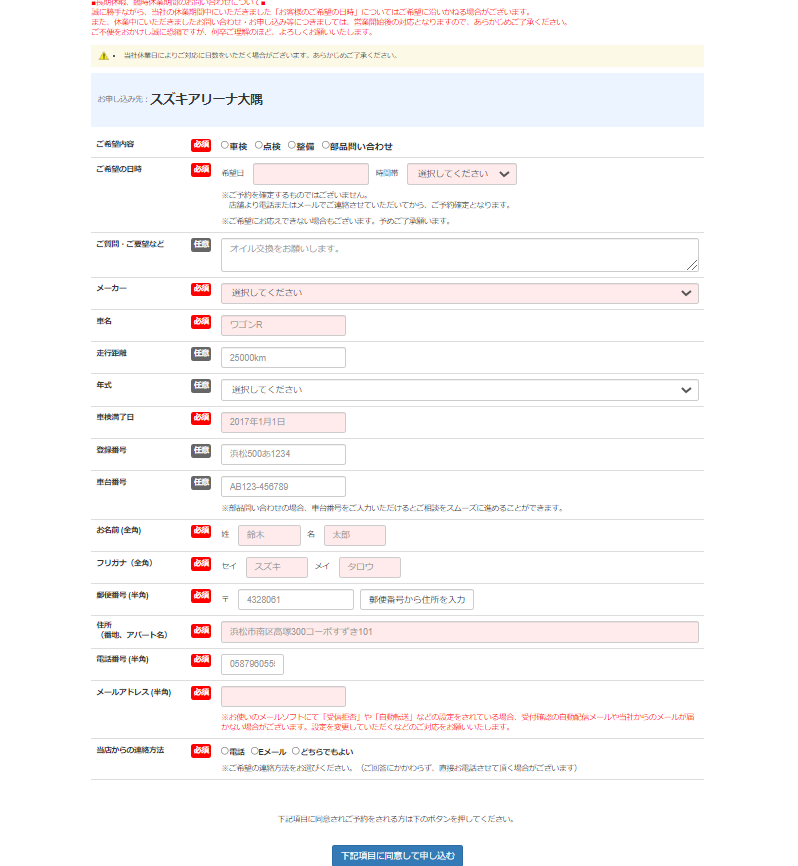Click the セイ furigana field
This screenshot has height=866, width=798.
click(277, 567)
